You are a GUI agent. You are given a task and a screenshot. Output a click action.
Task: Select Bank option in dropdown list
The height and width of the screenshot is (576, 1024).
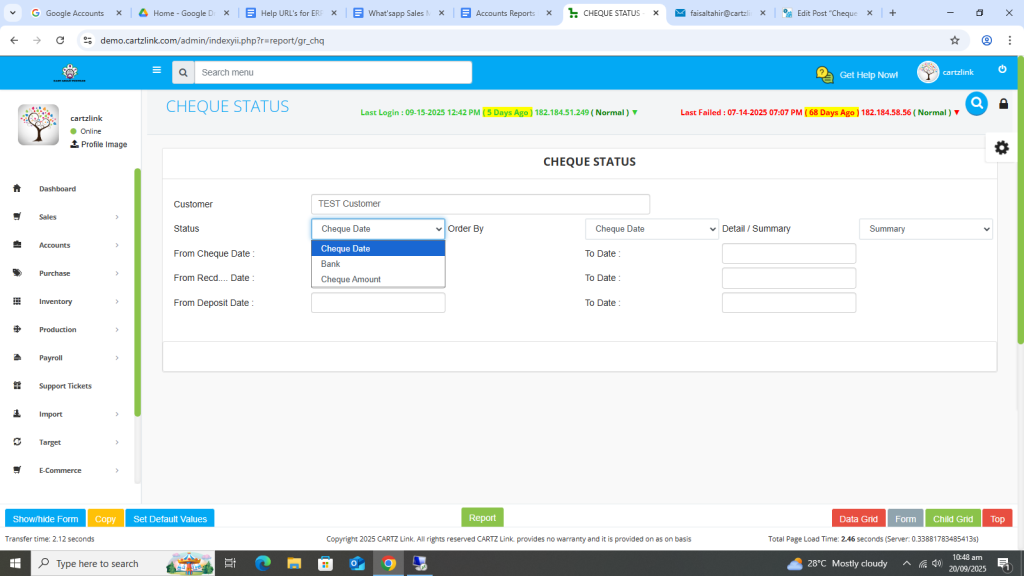pos(331,264)
